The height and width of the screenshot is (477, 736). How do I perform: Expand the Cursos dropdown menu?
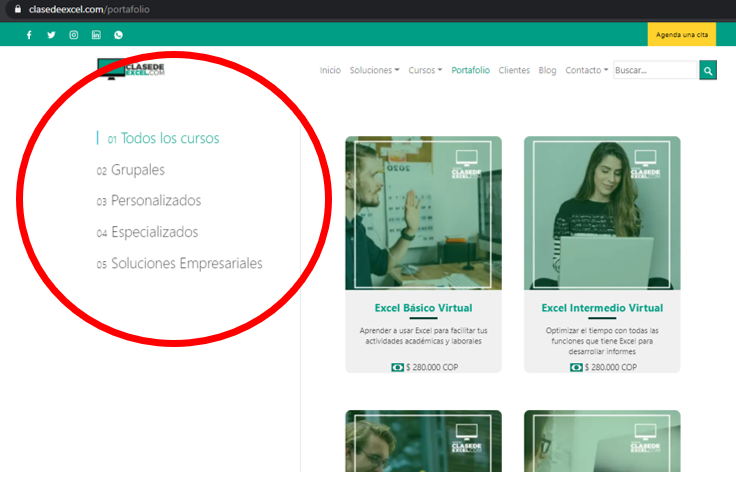pos(425,70)
